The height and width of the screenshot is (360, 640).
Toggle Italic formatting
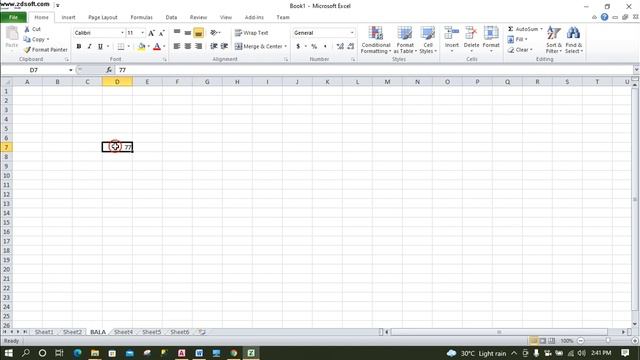point(89,47)
